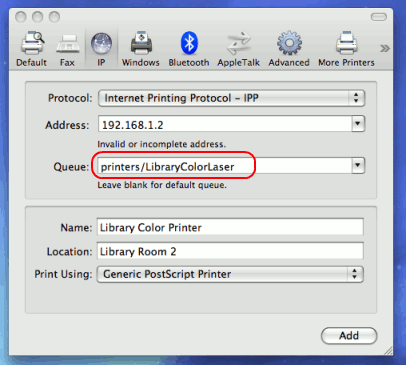The image size is (406, 365).
Task: Open the Windows printing pane
Action: [x=141, y=49]
